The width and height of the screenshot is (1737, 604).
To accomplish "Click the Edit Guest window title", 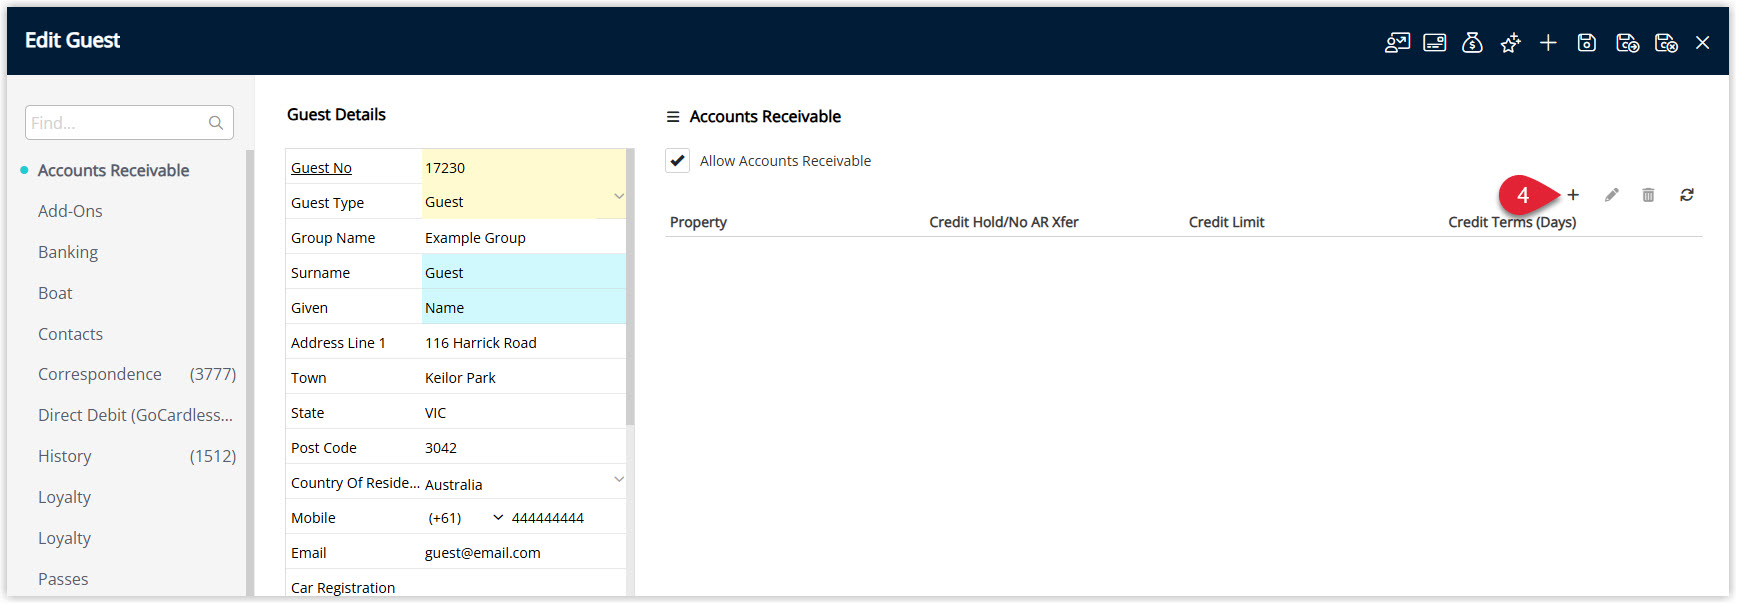I will coord(72,41).
